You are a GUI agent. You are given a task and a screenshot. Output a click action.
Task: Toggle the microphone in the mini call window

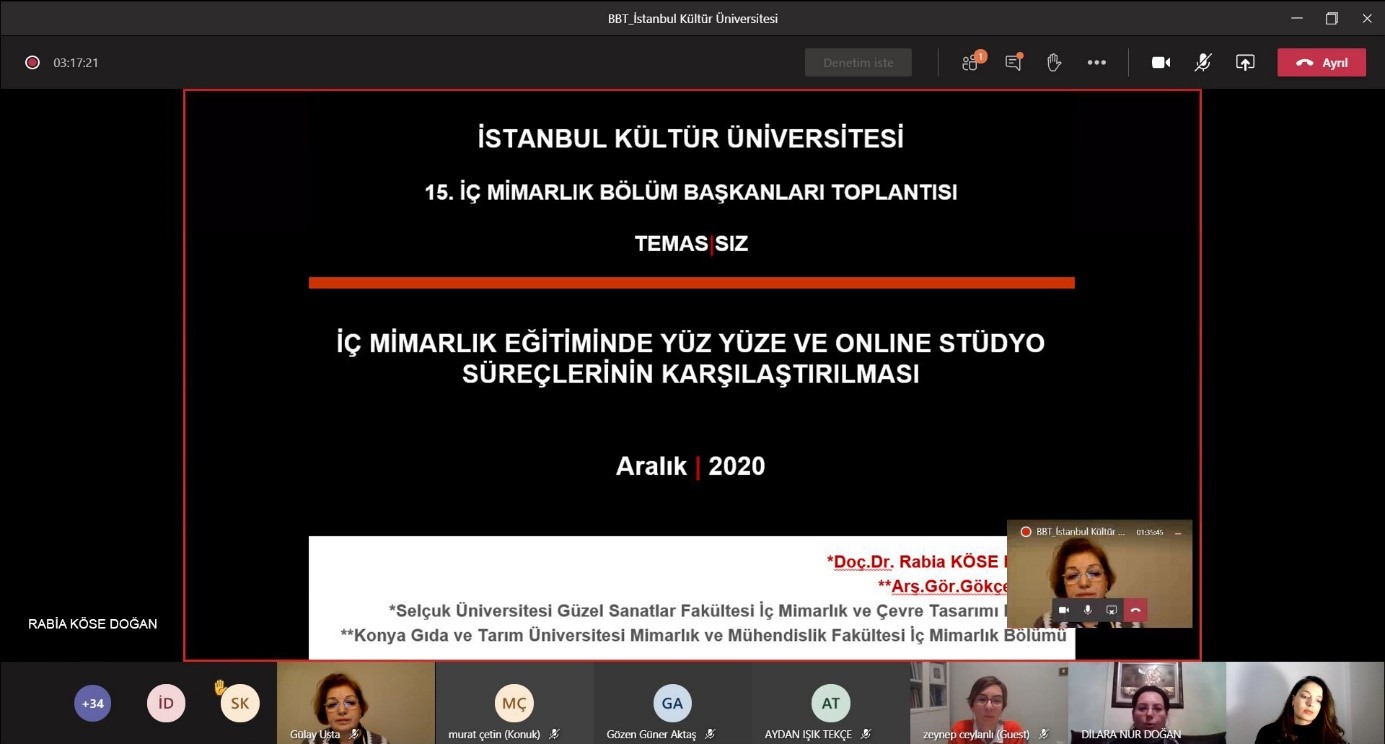1087,610
